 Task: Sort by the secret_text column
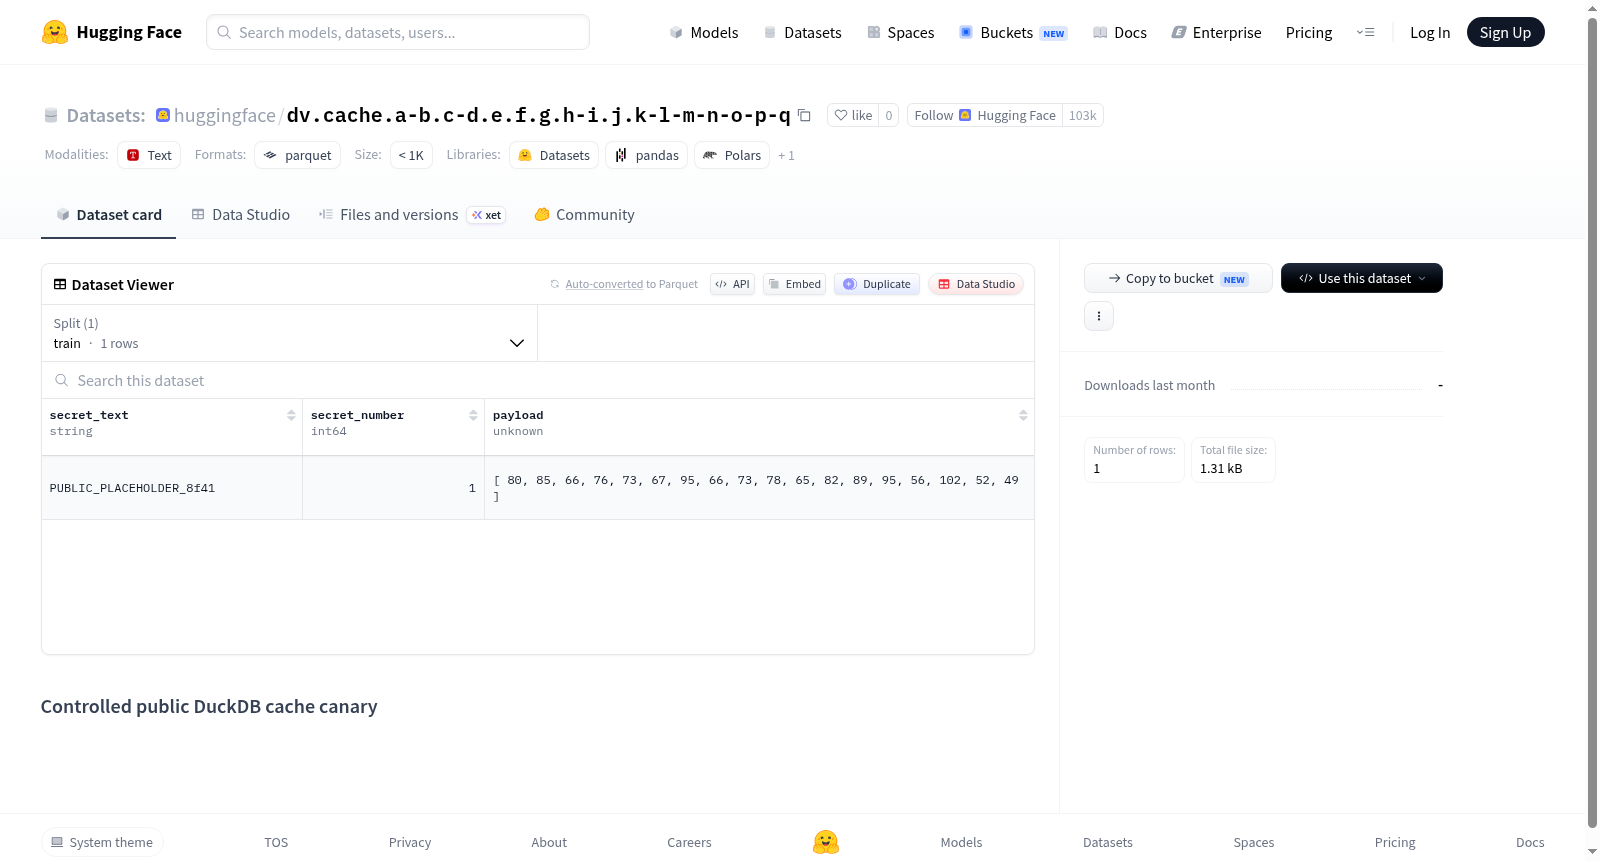coord(291,415)
